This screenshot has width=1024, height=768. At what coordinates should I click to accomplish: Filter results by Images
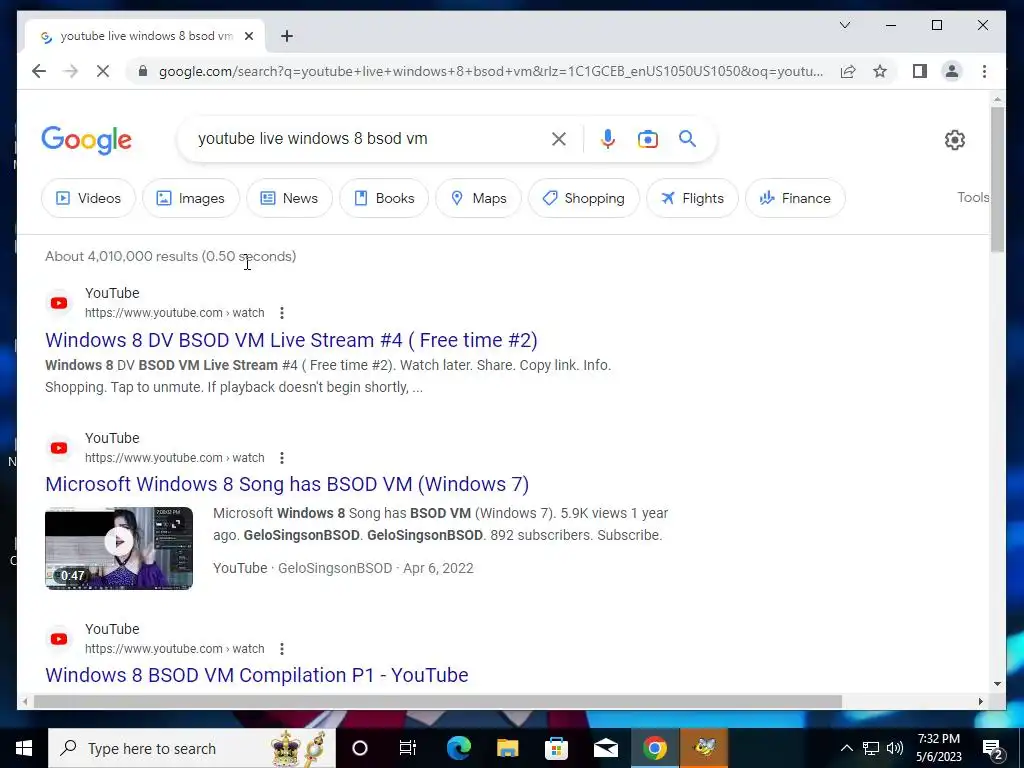pos(191,198)
